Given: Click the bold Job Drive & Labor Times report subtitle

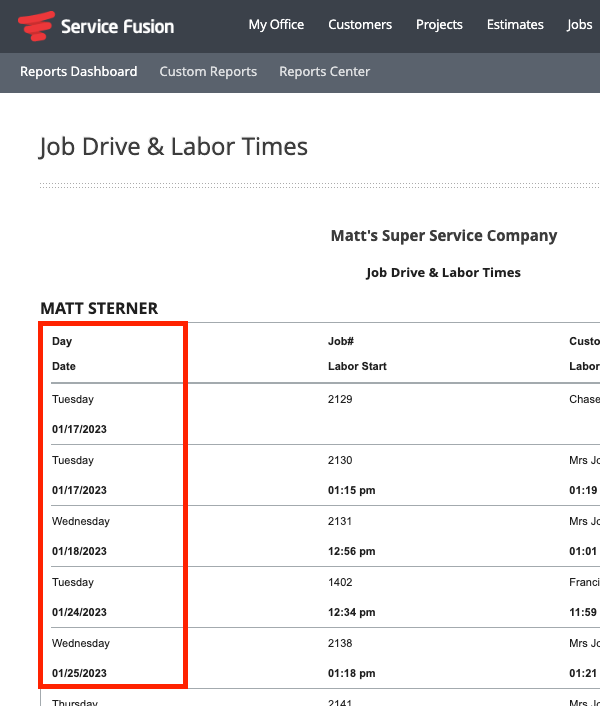Looking at the screenshot, I should click(x=443, y=272).
